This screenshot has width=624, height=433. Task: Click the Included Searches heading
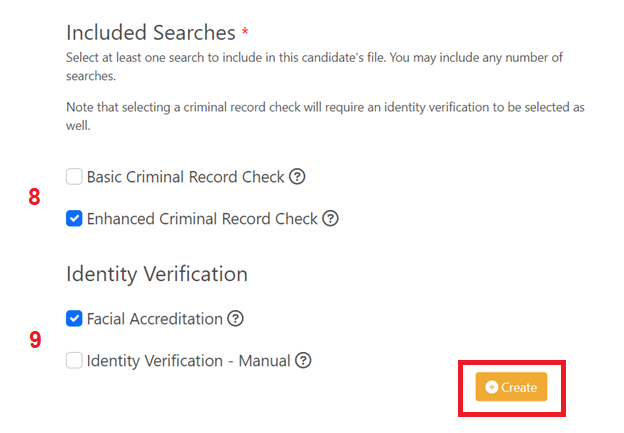coord(151,33)
